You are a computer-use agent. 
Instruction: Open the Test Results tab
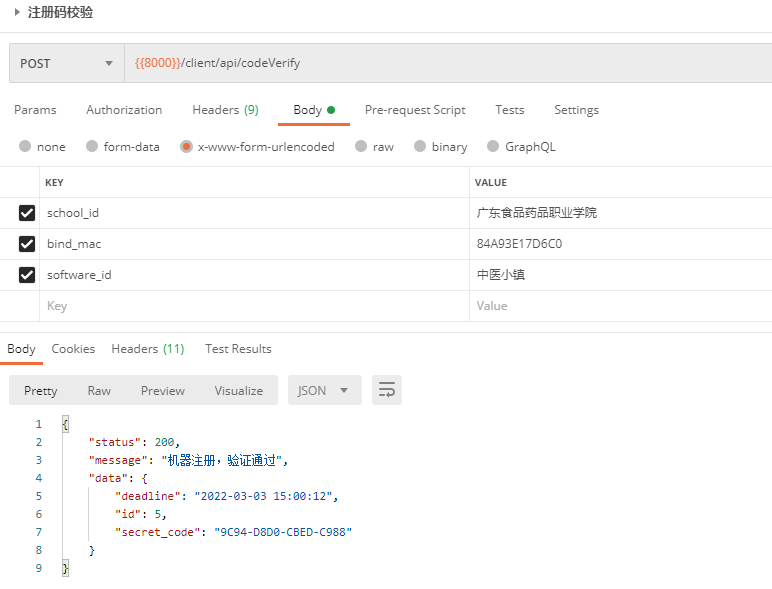[238, 349]
